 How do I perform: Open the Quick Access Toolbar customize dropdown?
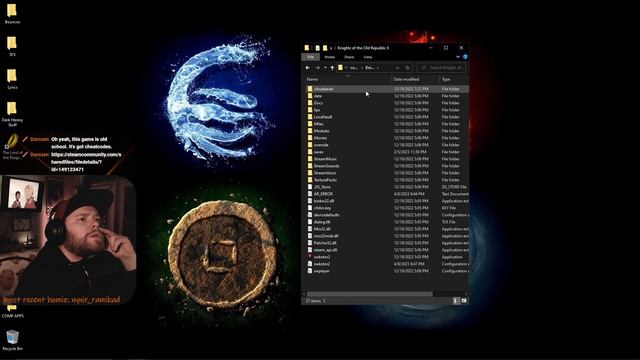point(331,48)
